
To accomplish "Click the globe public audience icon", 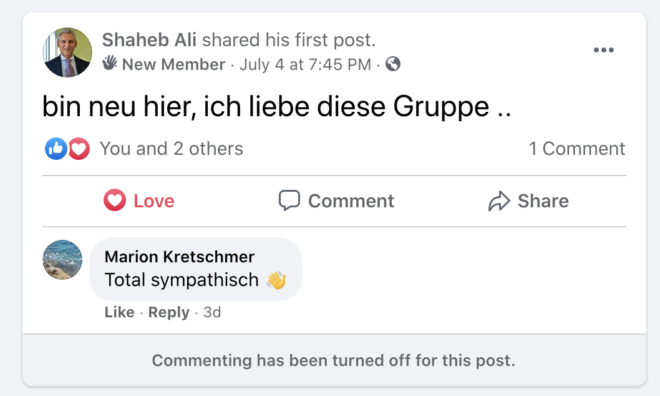I will pos(393,64).
